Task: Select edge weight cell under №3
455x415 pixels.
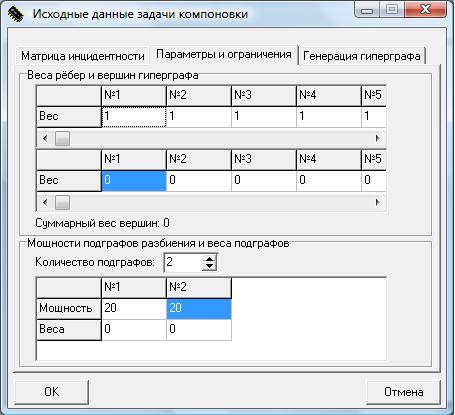Action: pos(264,117)
